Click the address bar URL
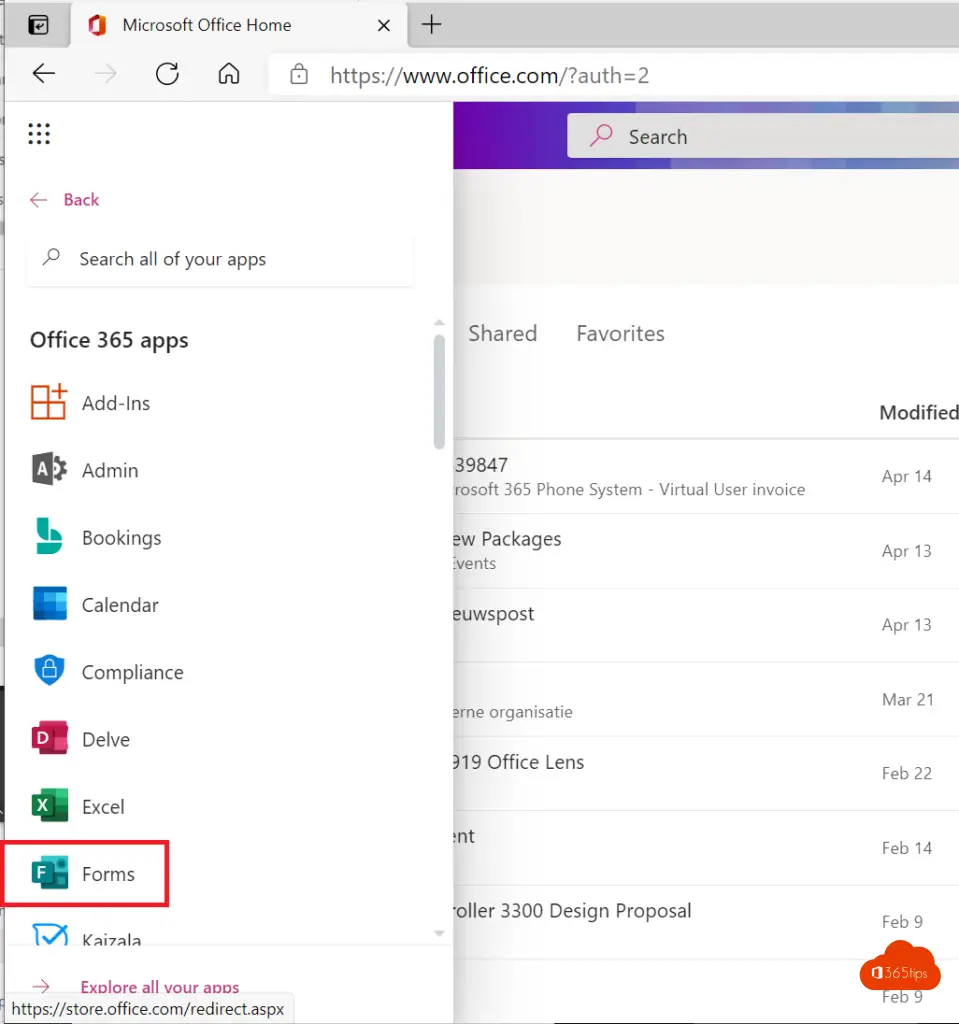Screen dimensions: 959x1024 point(489,76)
